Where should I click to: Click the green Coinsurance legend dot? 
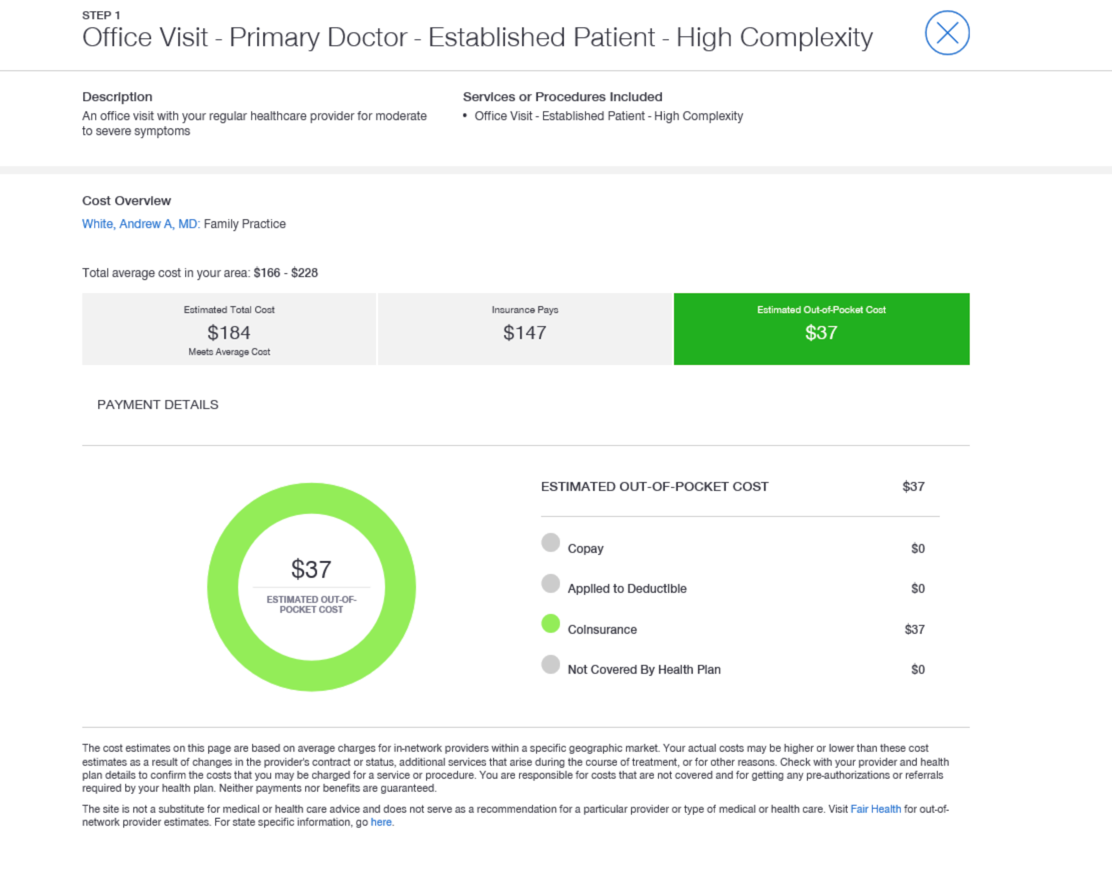point(550,624)
